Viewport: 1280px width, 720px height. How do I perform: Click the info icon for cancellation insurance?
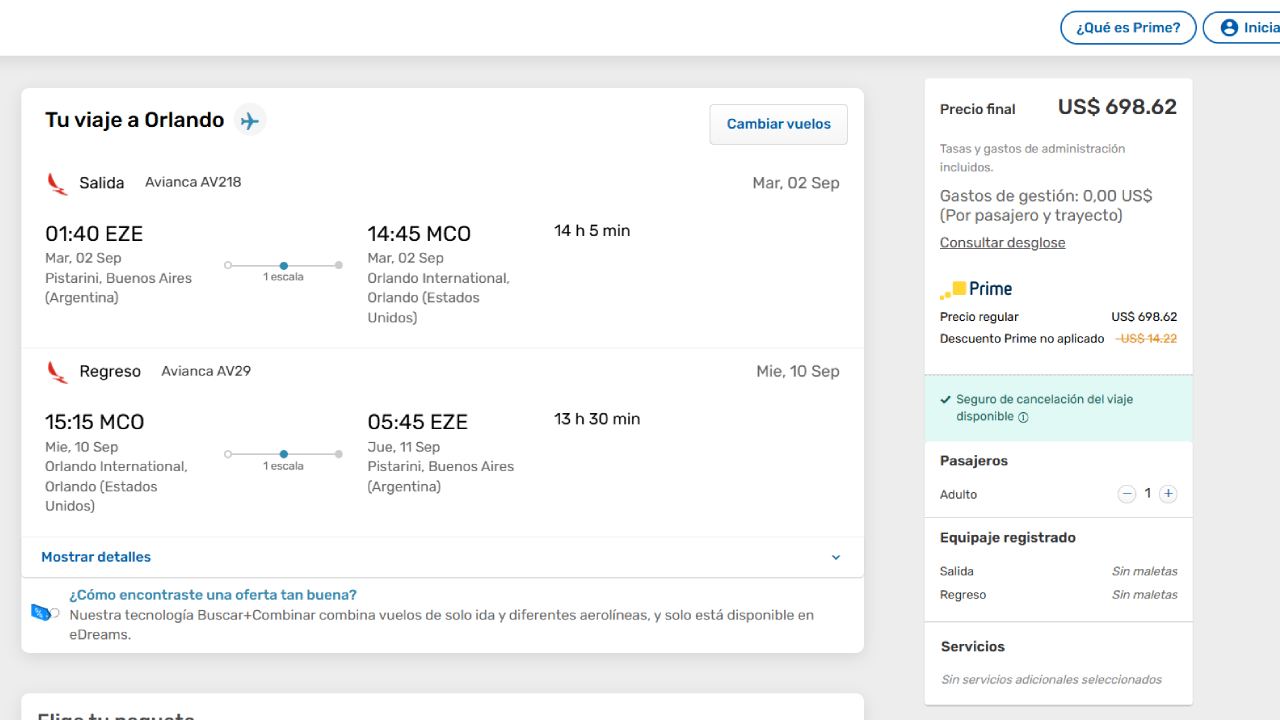(x=1023, y=418)
